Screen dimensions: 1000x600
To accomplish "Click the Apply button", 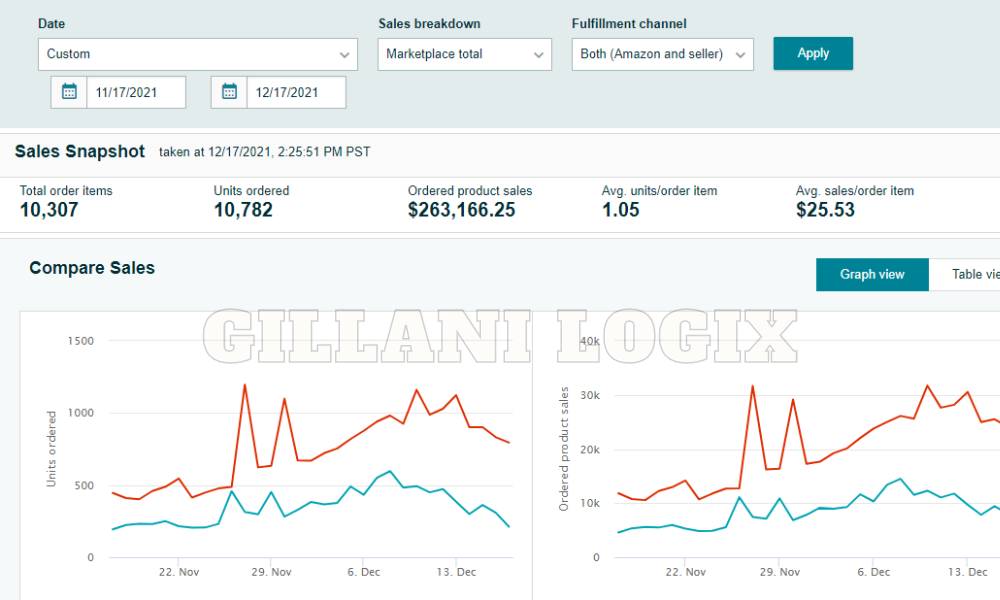I will (x=812, y=54).
